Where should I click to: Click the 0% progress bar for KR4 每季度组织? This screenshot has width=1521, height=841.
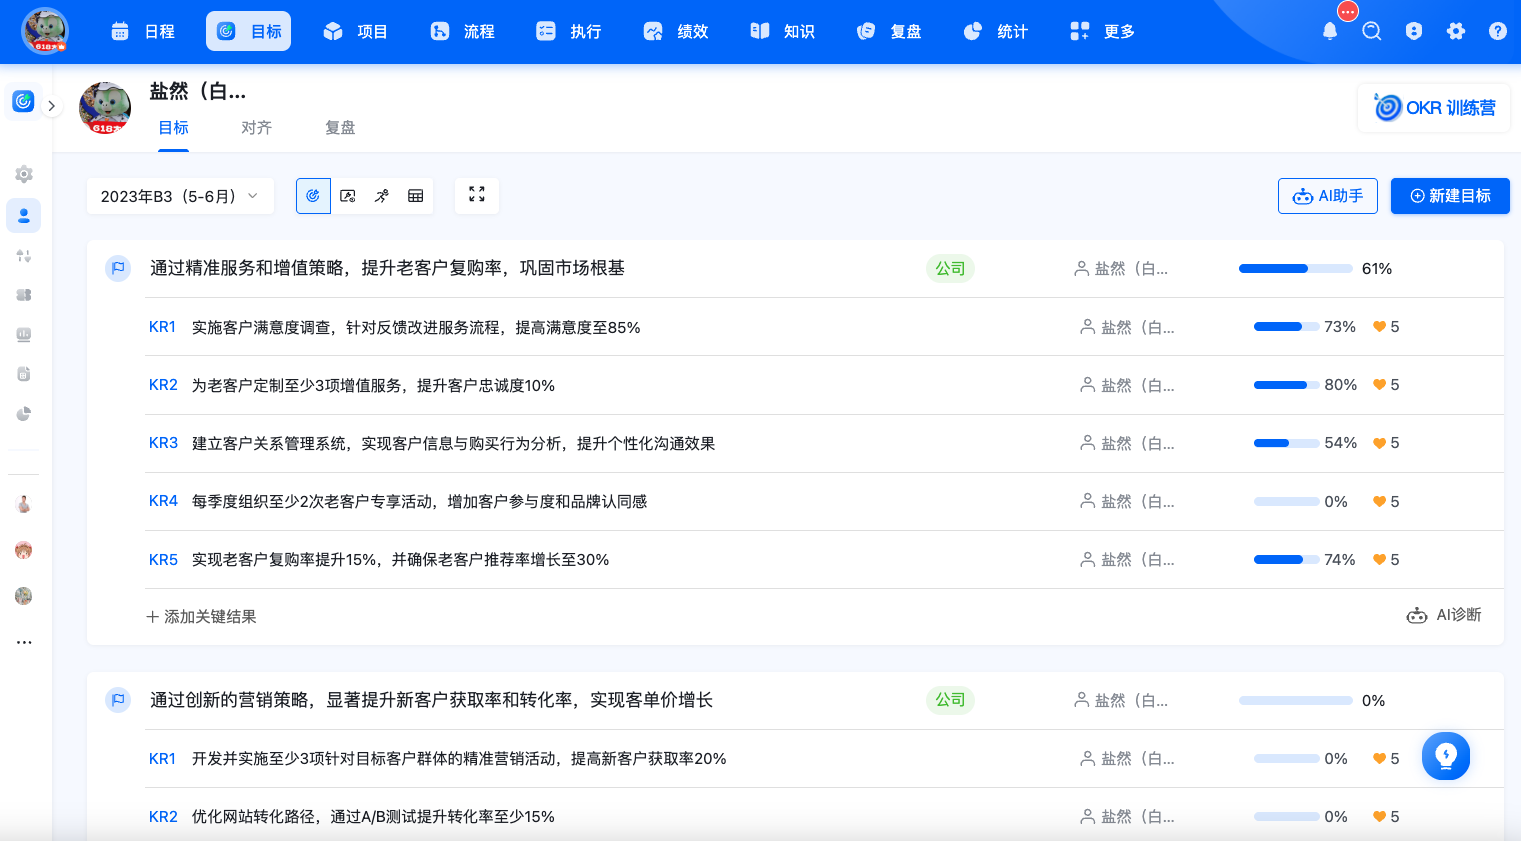[x=1286, y=501]
